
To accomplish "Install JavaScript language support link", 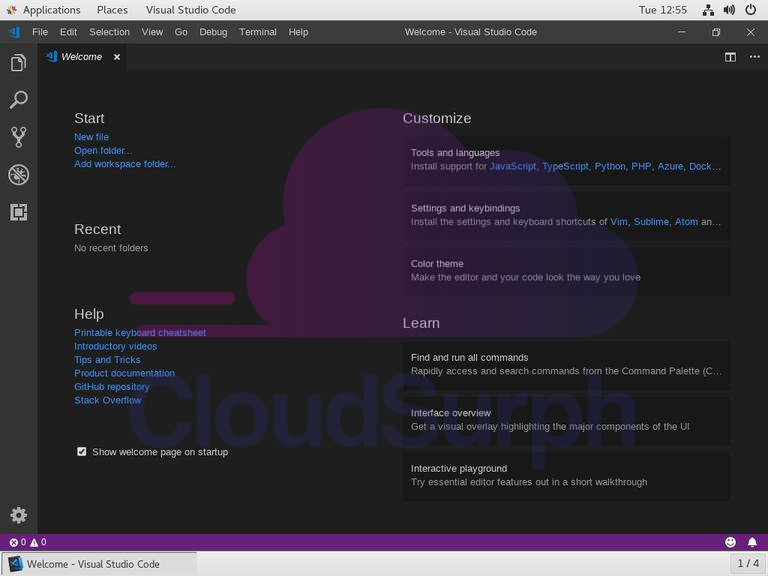I will [513, 166].
